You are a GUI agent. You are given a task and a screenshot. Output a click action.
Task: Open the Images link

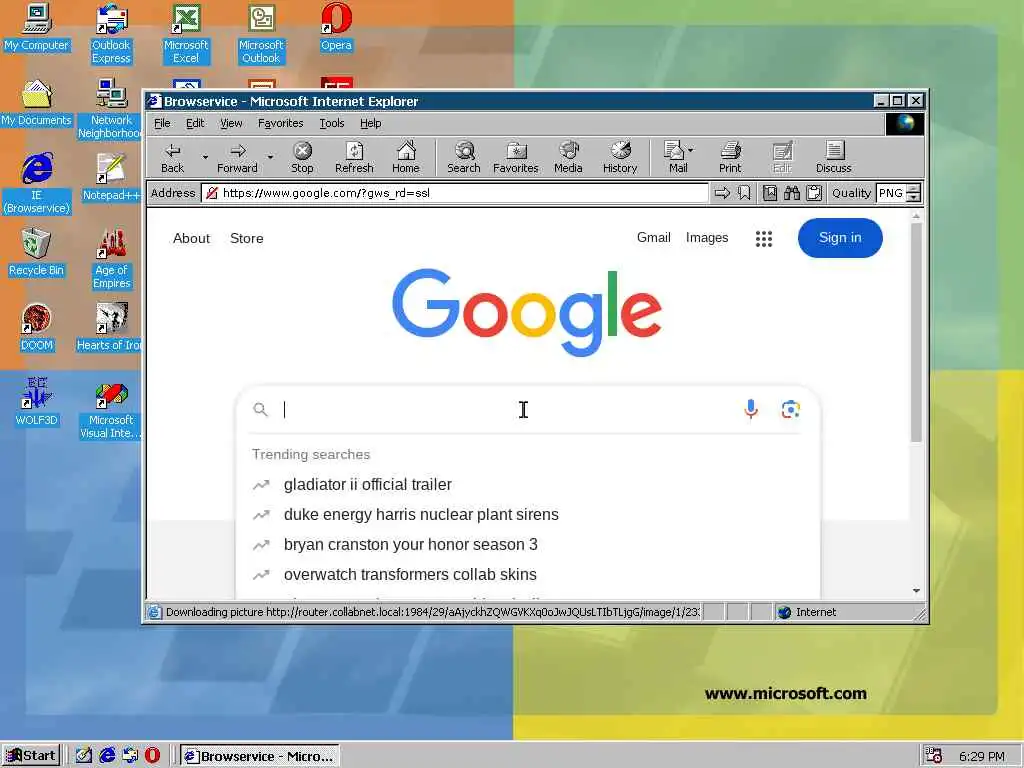coord(707,238)
